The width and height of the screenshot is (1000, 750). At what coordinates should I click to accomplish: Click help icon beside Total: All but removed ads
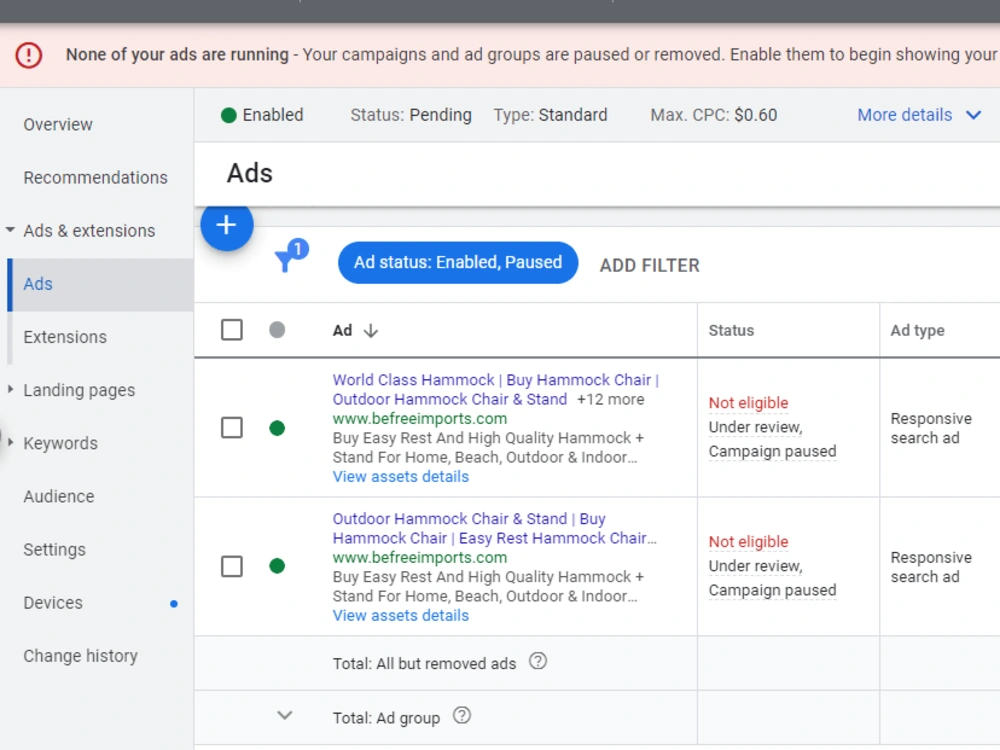pyautogui.click(x=538, y=661)
